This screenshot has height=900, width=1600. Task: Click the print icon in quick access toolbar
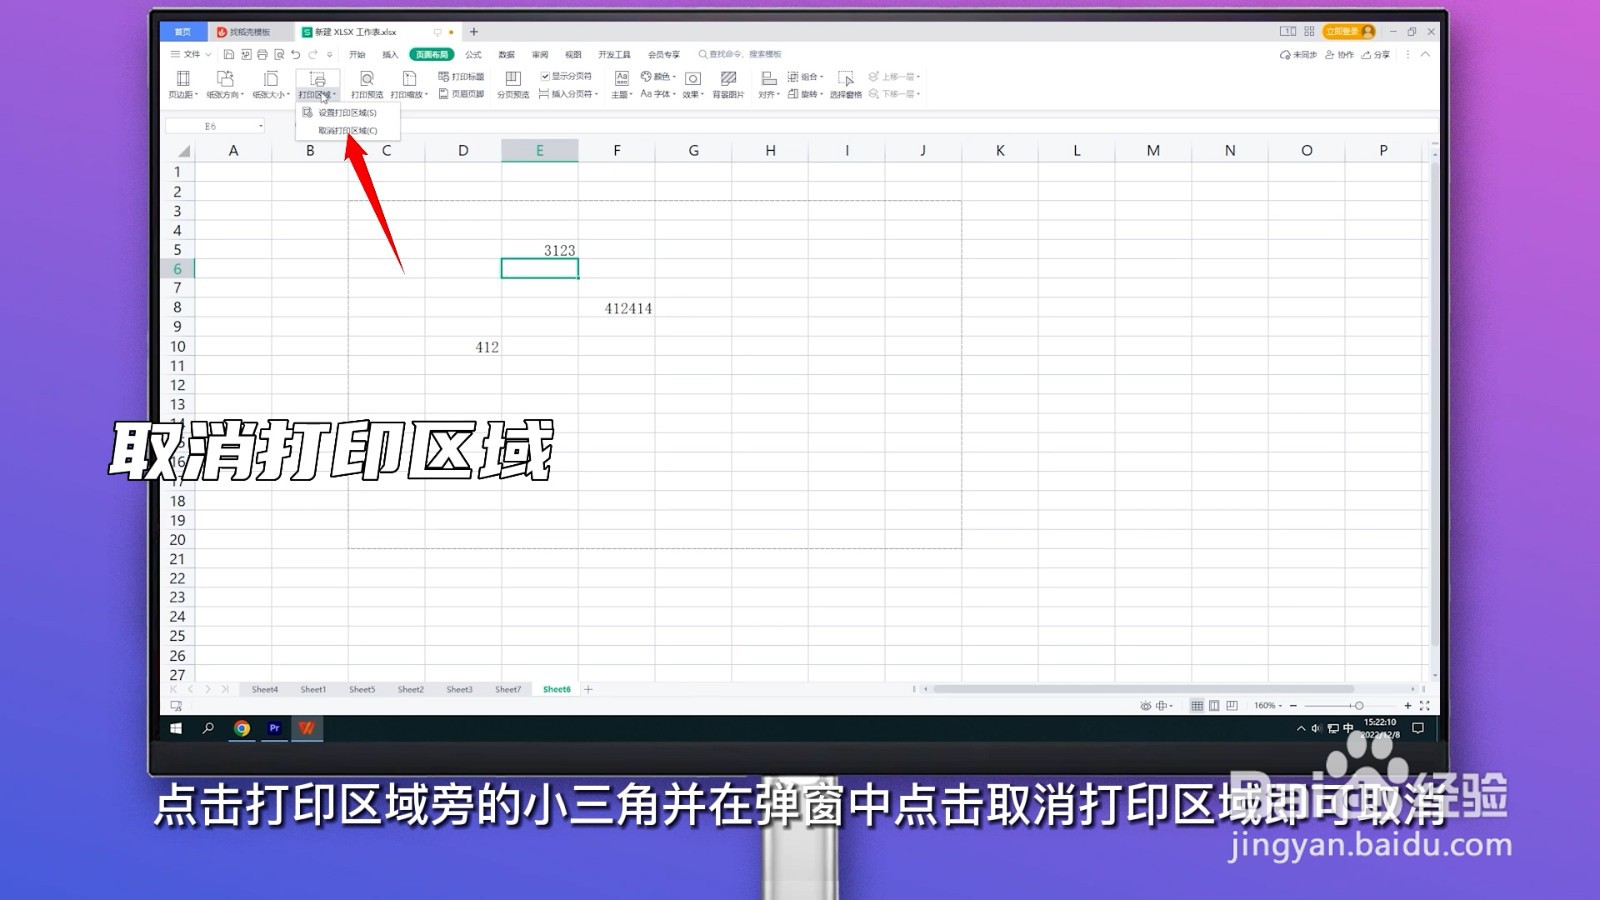(x=262, y=54)
